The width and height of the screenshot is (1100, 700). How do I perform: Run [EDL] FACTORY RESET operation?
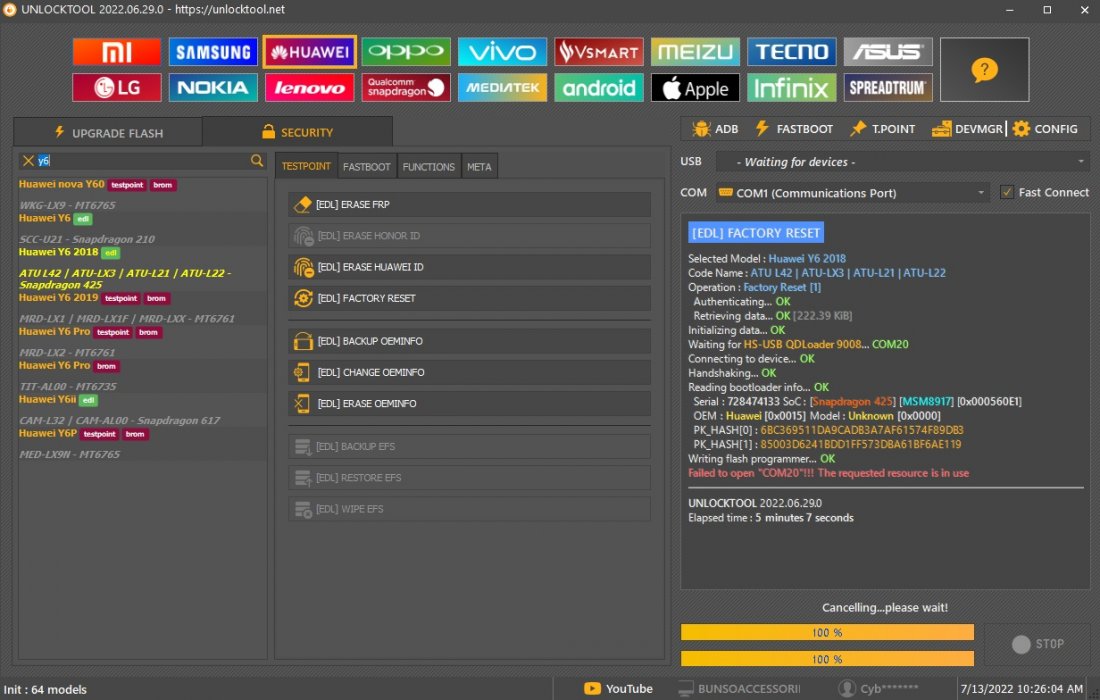click(469, 299)
